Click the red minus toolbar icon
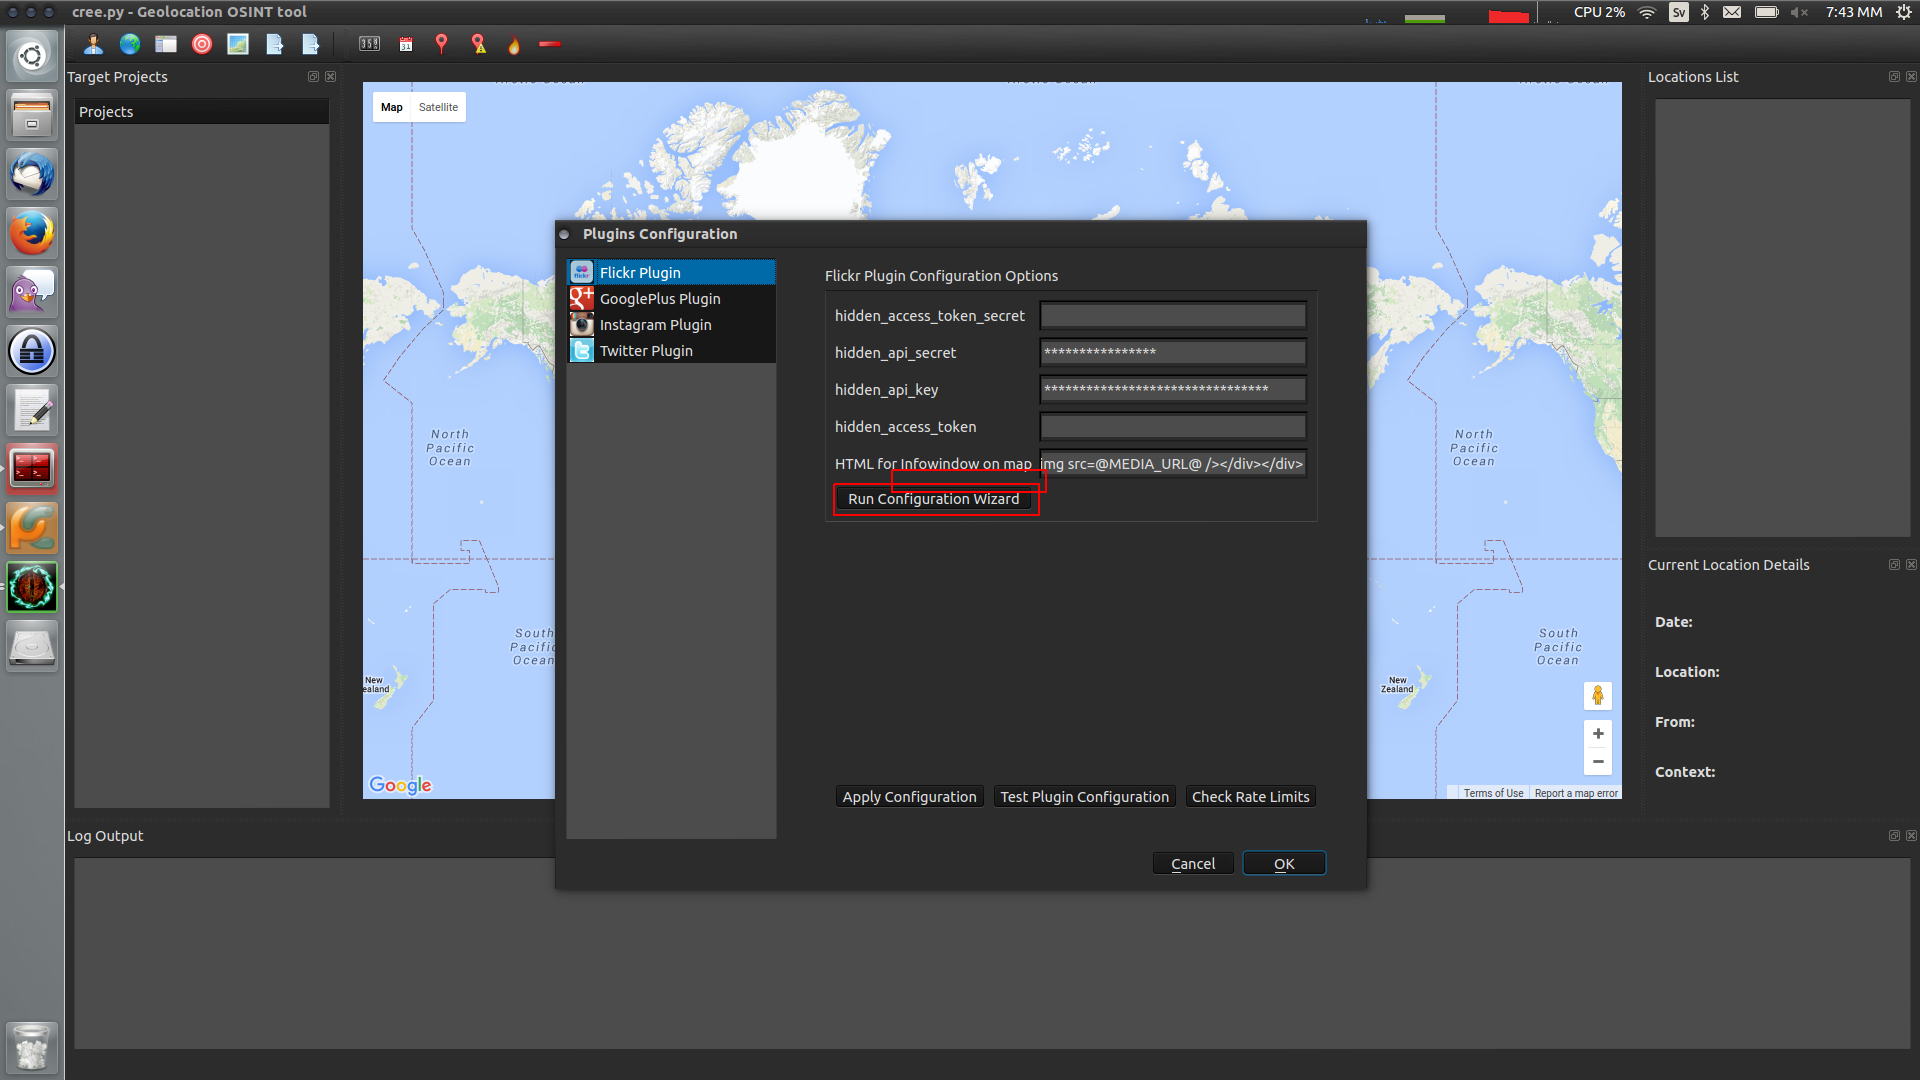 (550, 44)
